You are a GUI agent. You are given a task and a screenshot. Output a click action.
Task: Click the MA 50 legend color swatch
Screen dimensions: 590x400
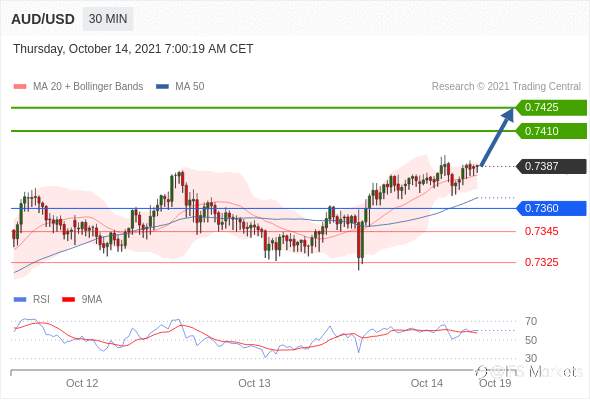tap(162, 87)
